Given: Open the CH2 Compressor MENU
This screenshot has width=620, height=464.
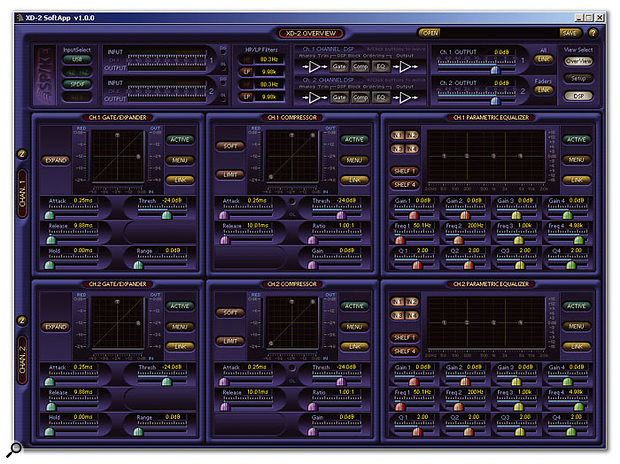Looking at the screenshot, I should [x=354, y=326].
